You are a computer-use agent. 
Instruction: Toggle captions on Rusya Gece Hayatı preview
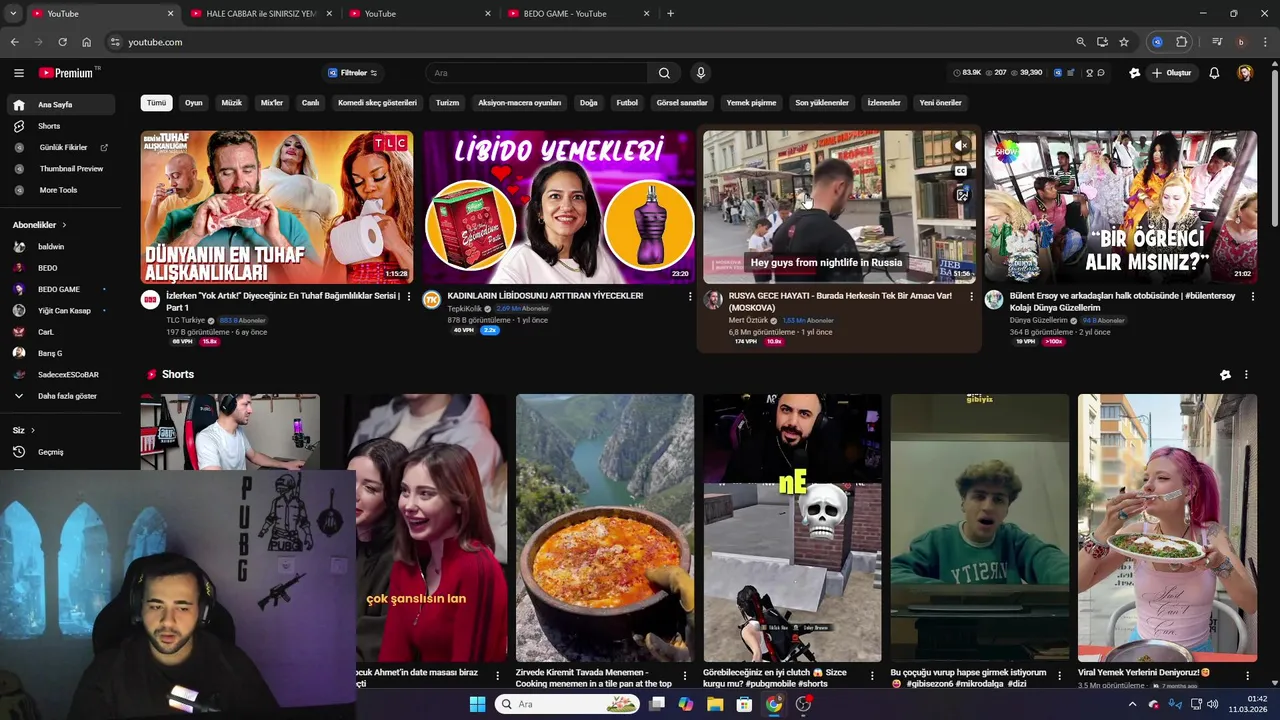click(x=961, y=171)
